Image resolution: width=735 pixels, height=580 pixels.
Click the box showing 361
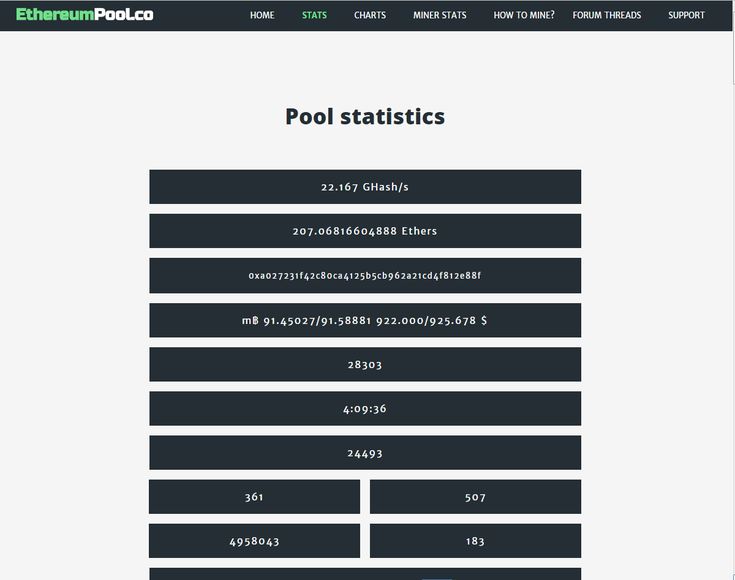pyautogui.click(x=255, y=497)
